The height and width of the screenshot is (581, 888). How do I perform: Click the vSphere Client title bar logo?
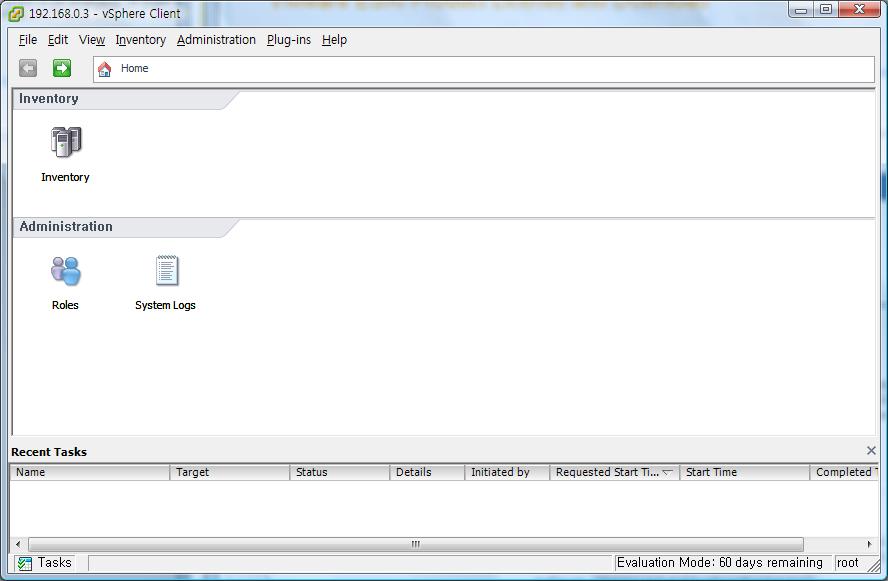(16, 13)
